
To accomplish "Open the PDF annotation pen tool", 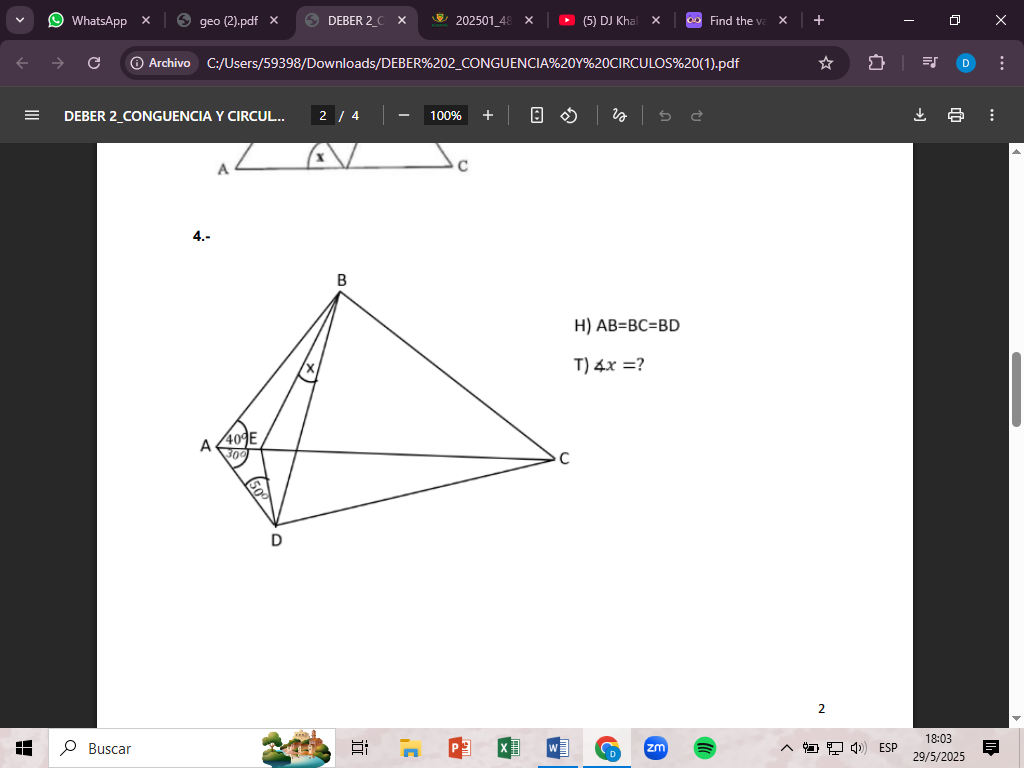I will (x=619, y=115).
